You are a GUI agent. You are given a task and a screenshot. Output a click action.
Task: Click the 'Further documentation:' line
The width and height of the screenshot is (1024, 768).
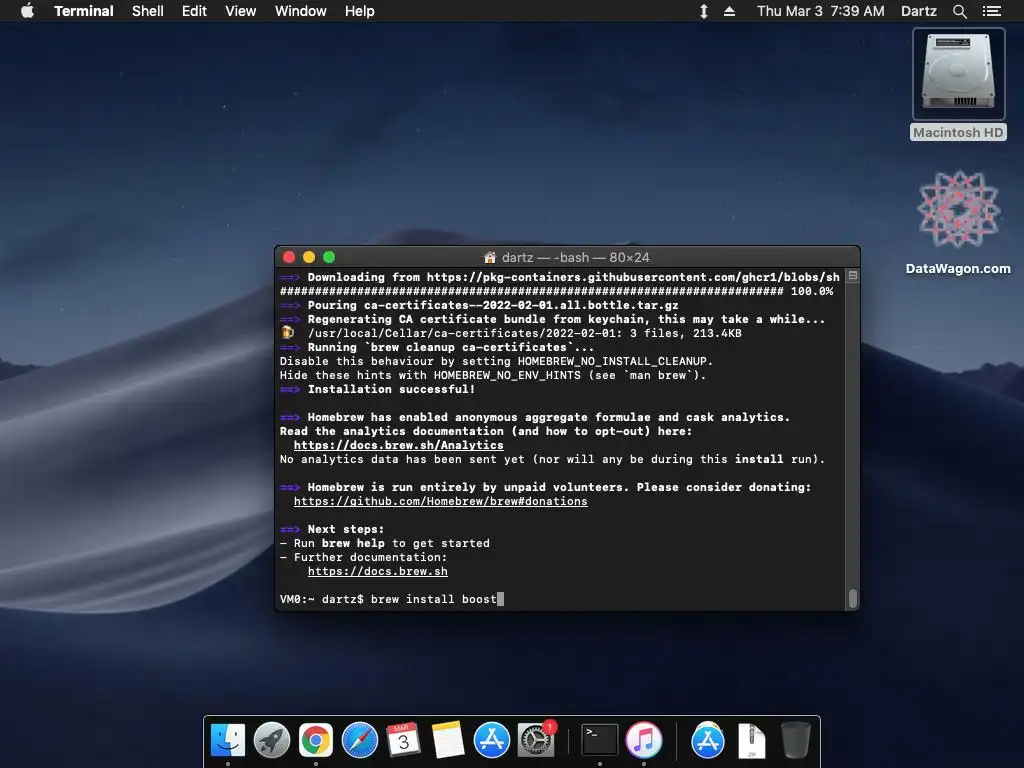click(x=363, y=558)
